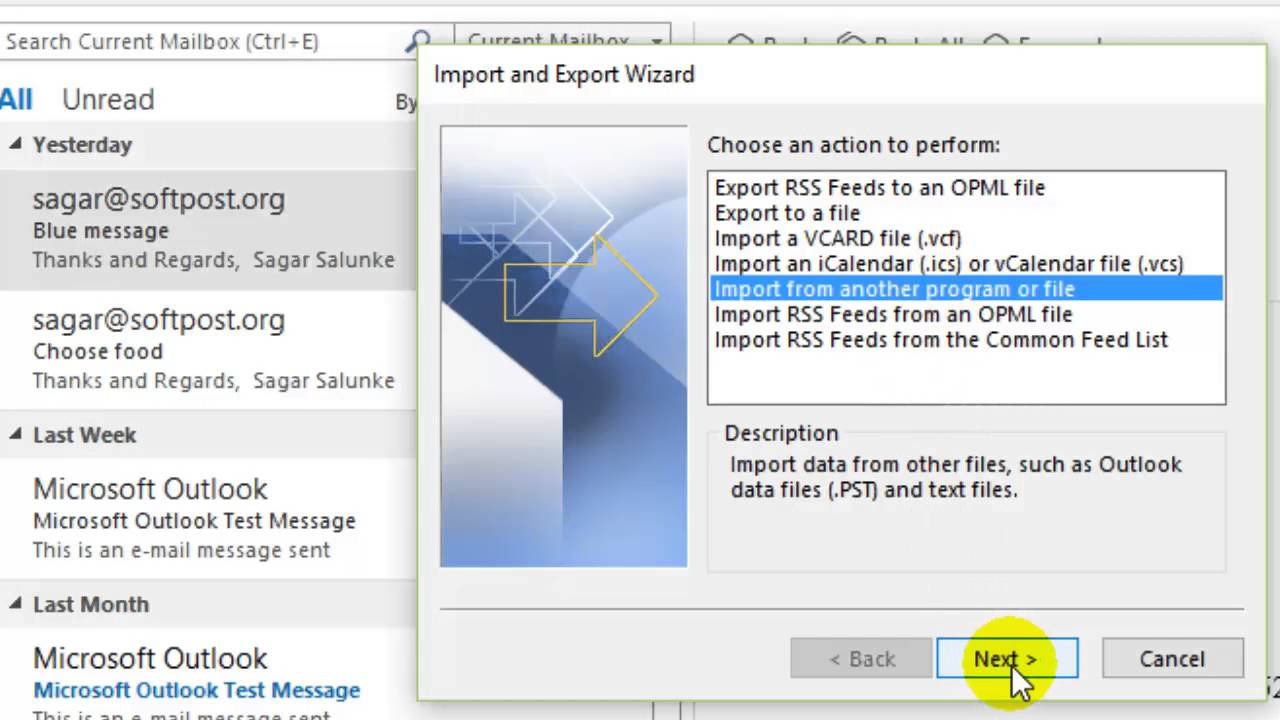Collapse the Yesterday group
Image resolution: width=1280 pixels, height=720 pixels.
(15, 144)
